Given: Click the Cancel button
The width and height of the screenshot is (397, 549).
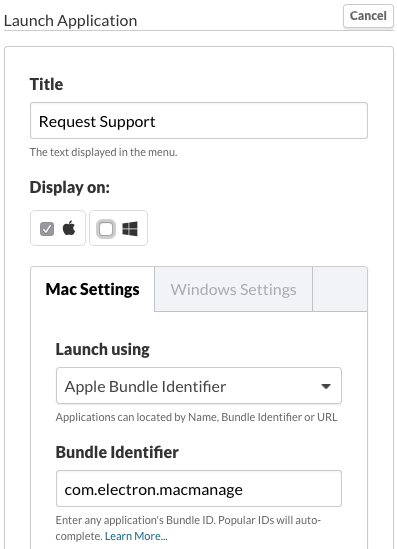Looking at the screenshot, I should 368,16.
